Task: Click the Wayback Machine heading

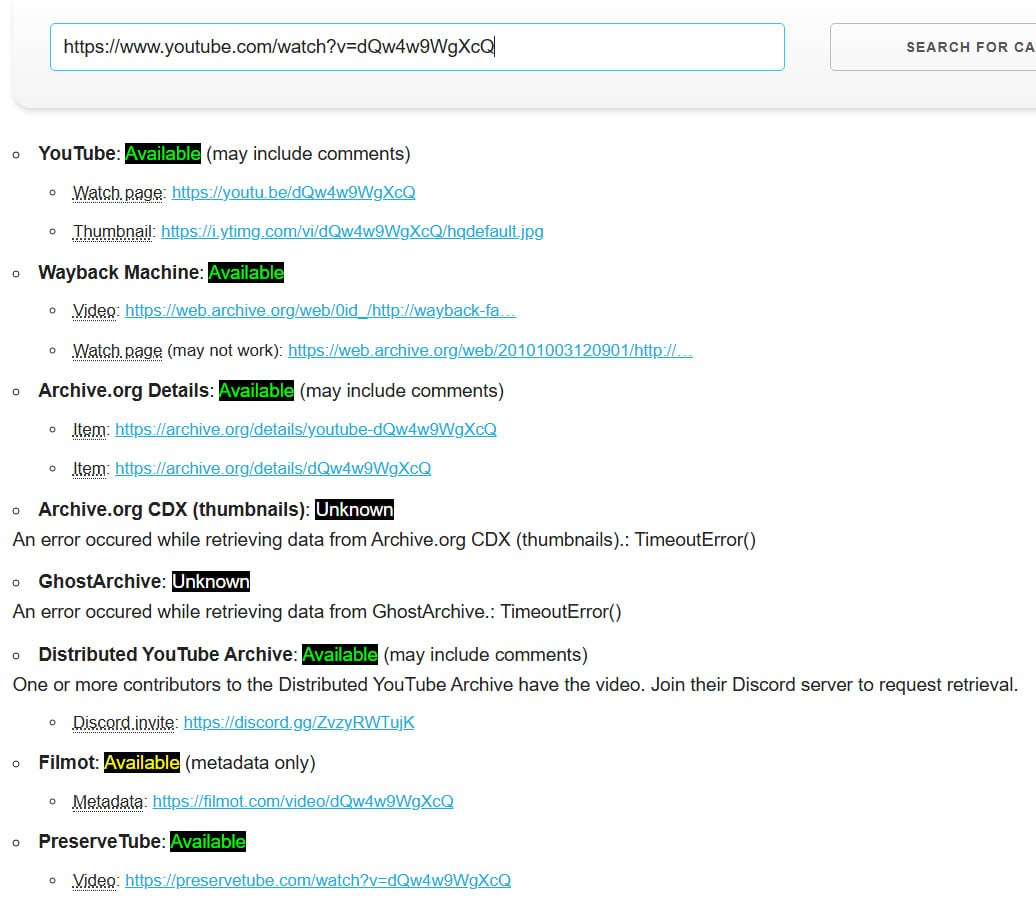Action: 119,272
